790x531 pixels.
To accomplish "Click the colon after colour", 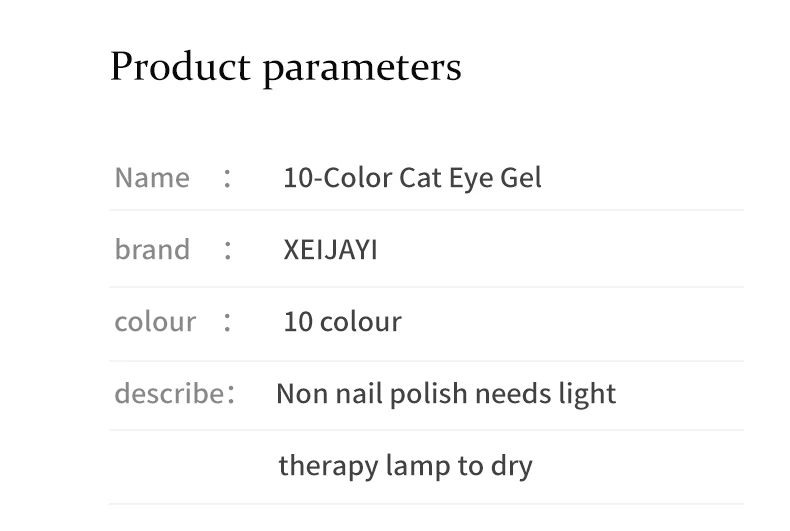I will pos(228,322).
